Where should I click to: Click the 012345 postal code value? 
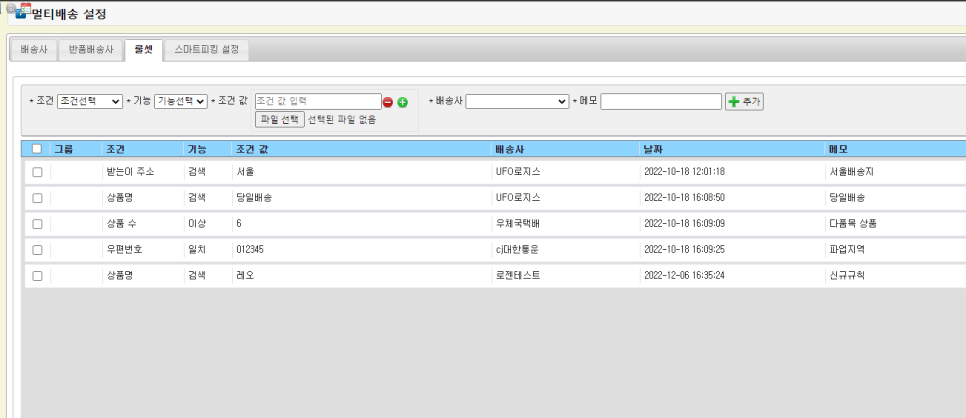coord(251,250)
